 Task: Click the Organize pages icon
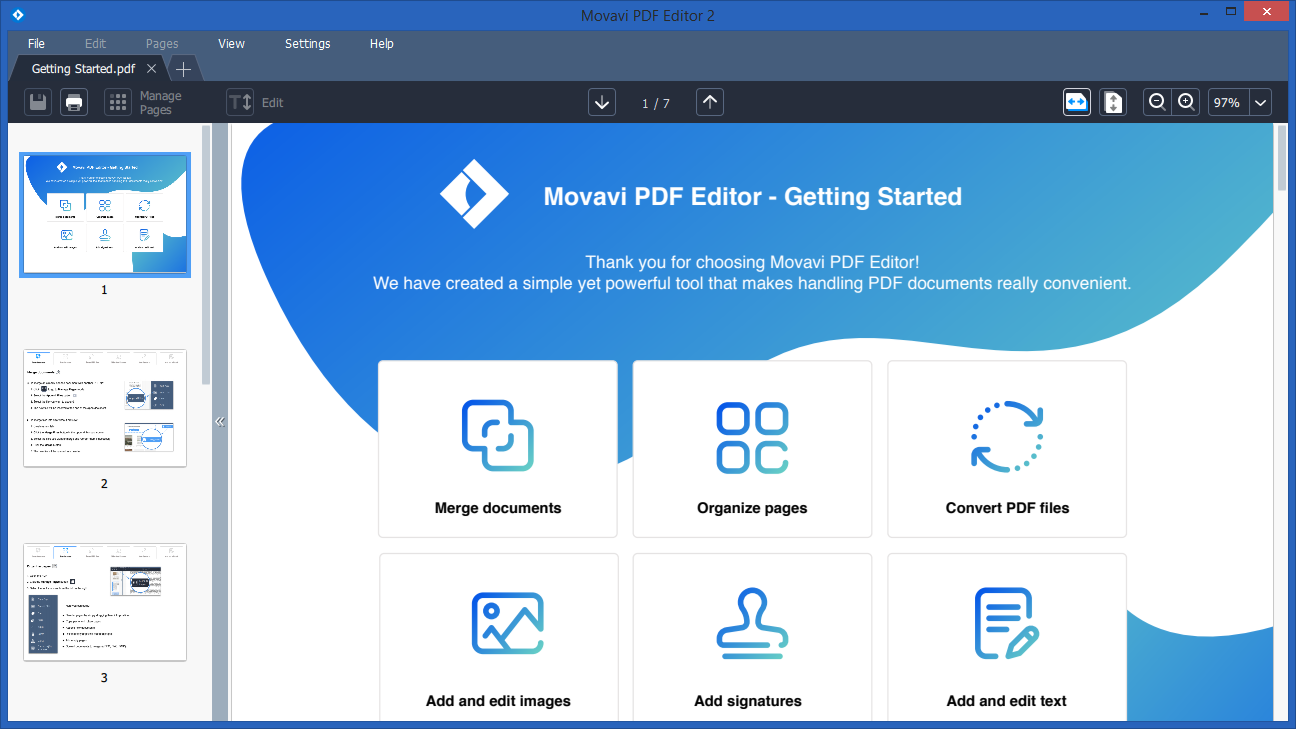tap(752, 438)
